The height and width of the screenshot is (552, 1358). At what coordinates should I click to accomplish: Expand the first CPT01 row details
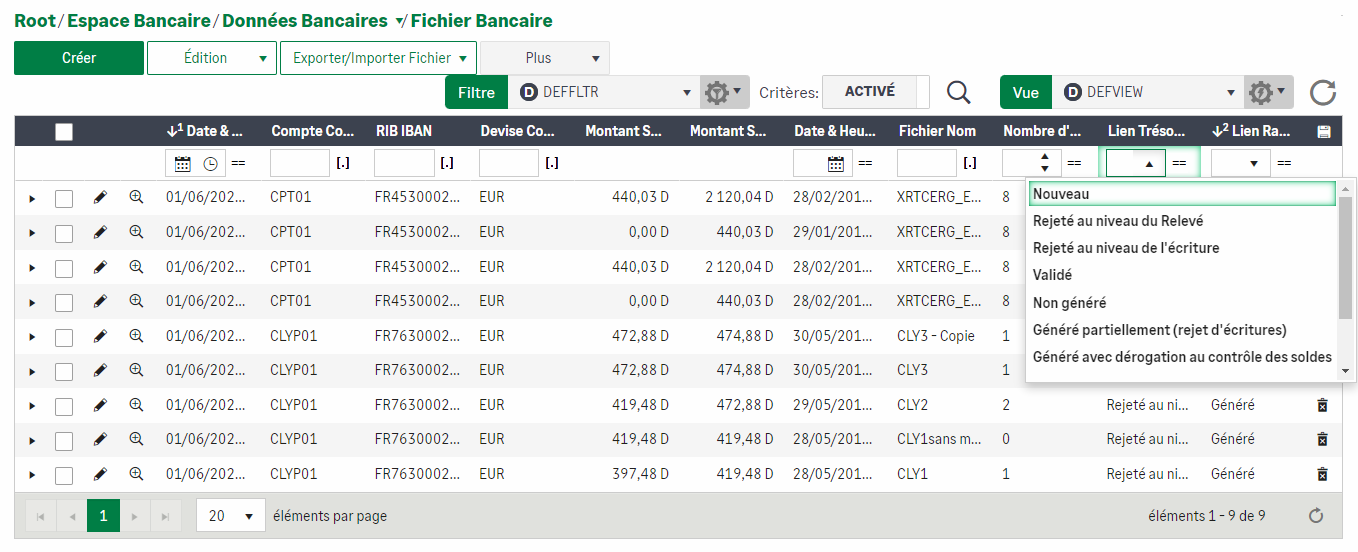[32, 198]
